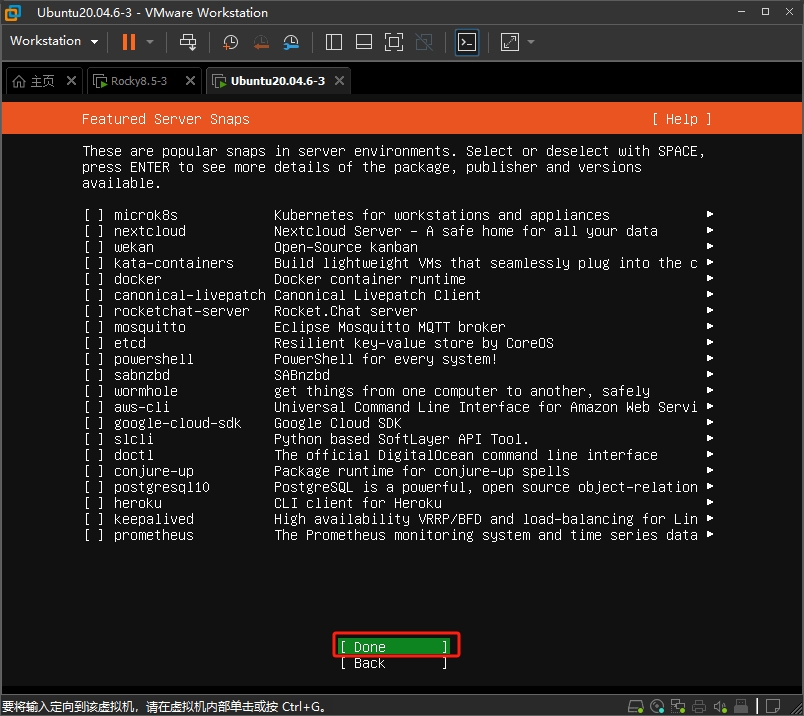Viewport: 804px width, 716px height.
Task: Toggle the prometheus snap checkbox
Action: pos(94,535)
